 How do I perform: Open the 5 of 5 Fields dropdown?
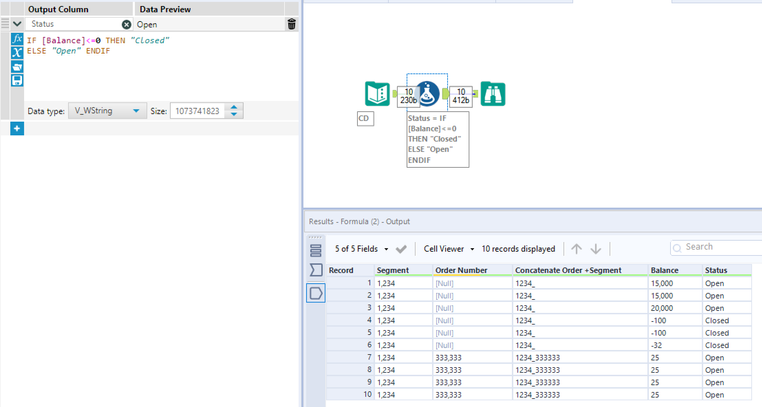point(362,249)
